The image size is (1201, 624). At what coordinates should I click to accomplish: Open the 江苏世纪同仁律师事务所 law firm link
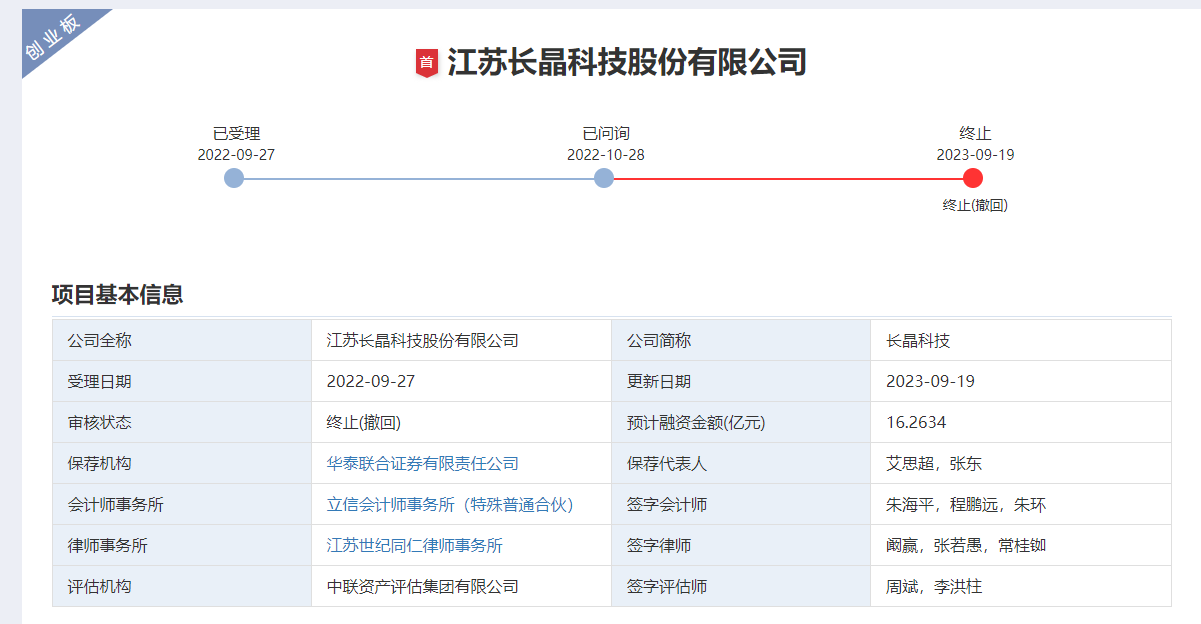415,545
